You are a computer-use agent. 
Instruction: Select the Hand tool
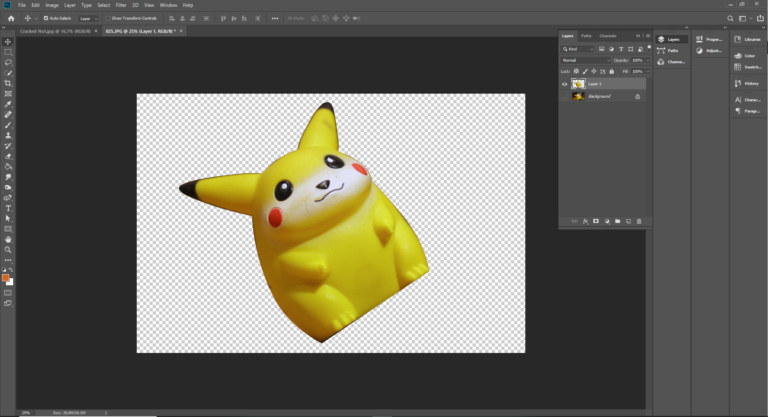[8, 240]
